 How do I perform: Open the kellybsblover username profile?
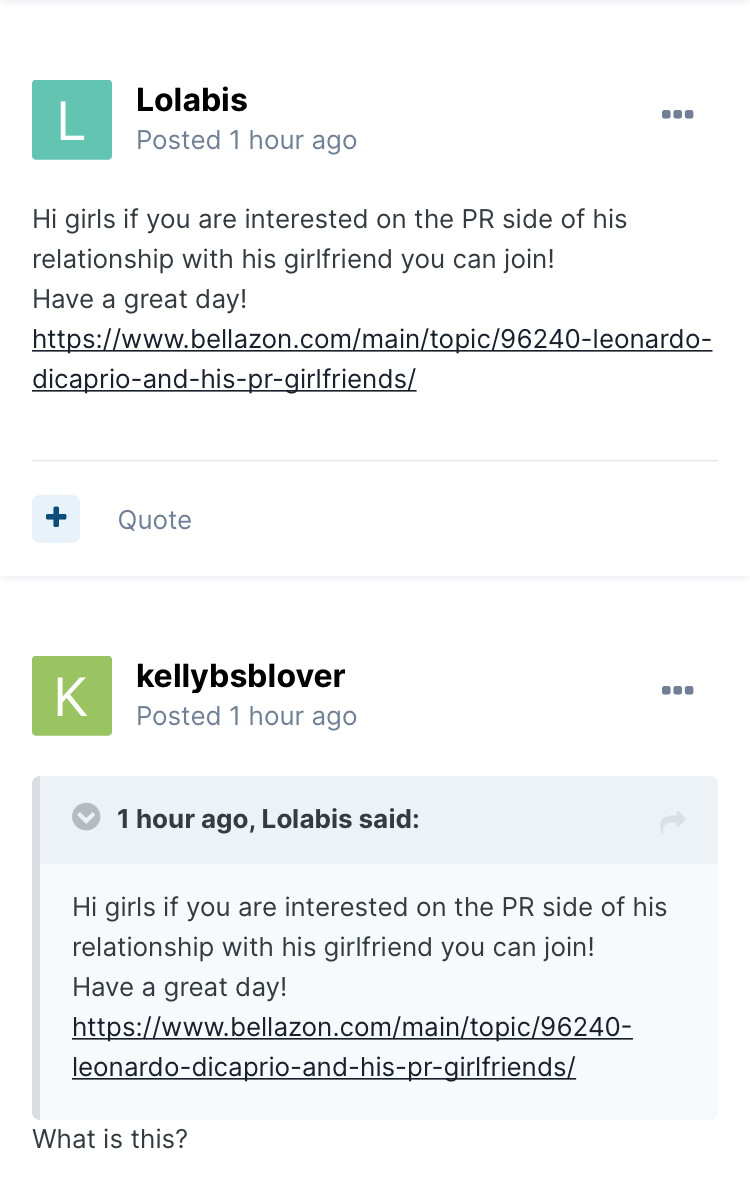(240, 676)
